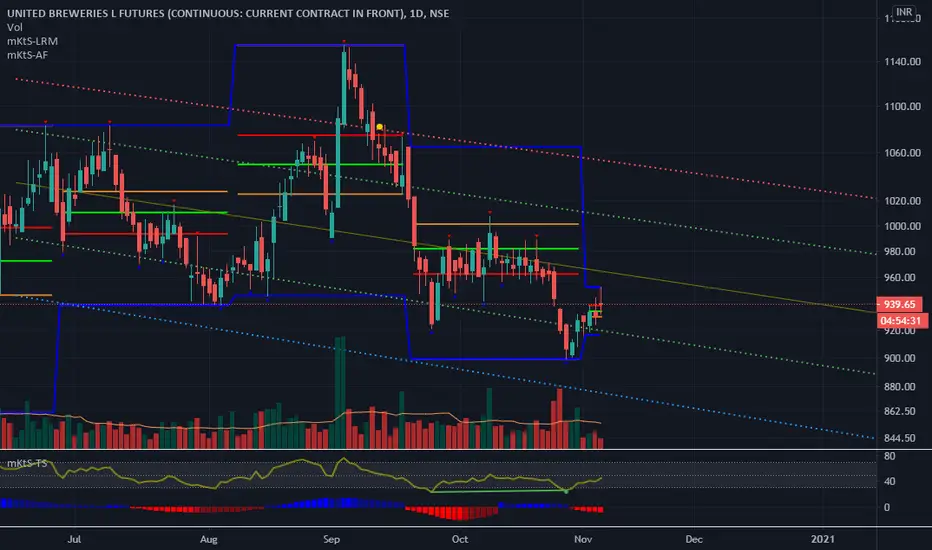This screenshot has width=932, height=550.
Task: Click the United Breweries L Futures chart title
Action: point(228,13)
